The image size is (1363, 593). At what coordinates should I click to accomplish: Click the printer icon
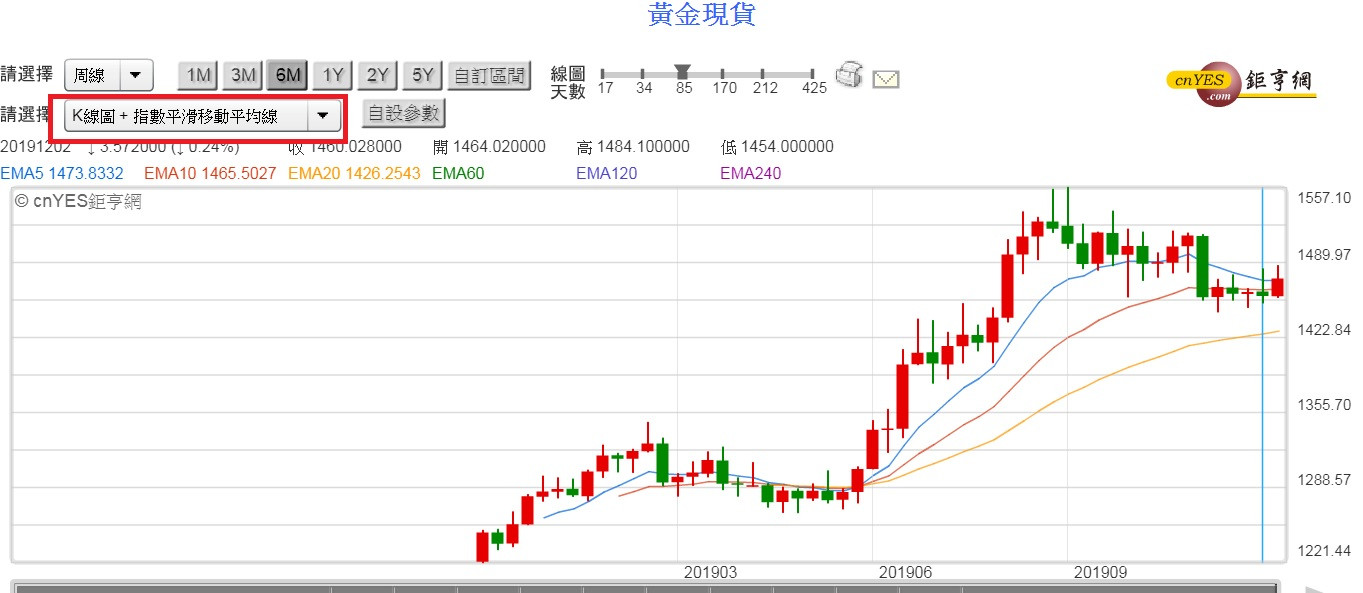pyautogui.click(x=849, y=75)
